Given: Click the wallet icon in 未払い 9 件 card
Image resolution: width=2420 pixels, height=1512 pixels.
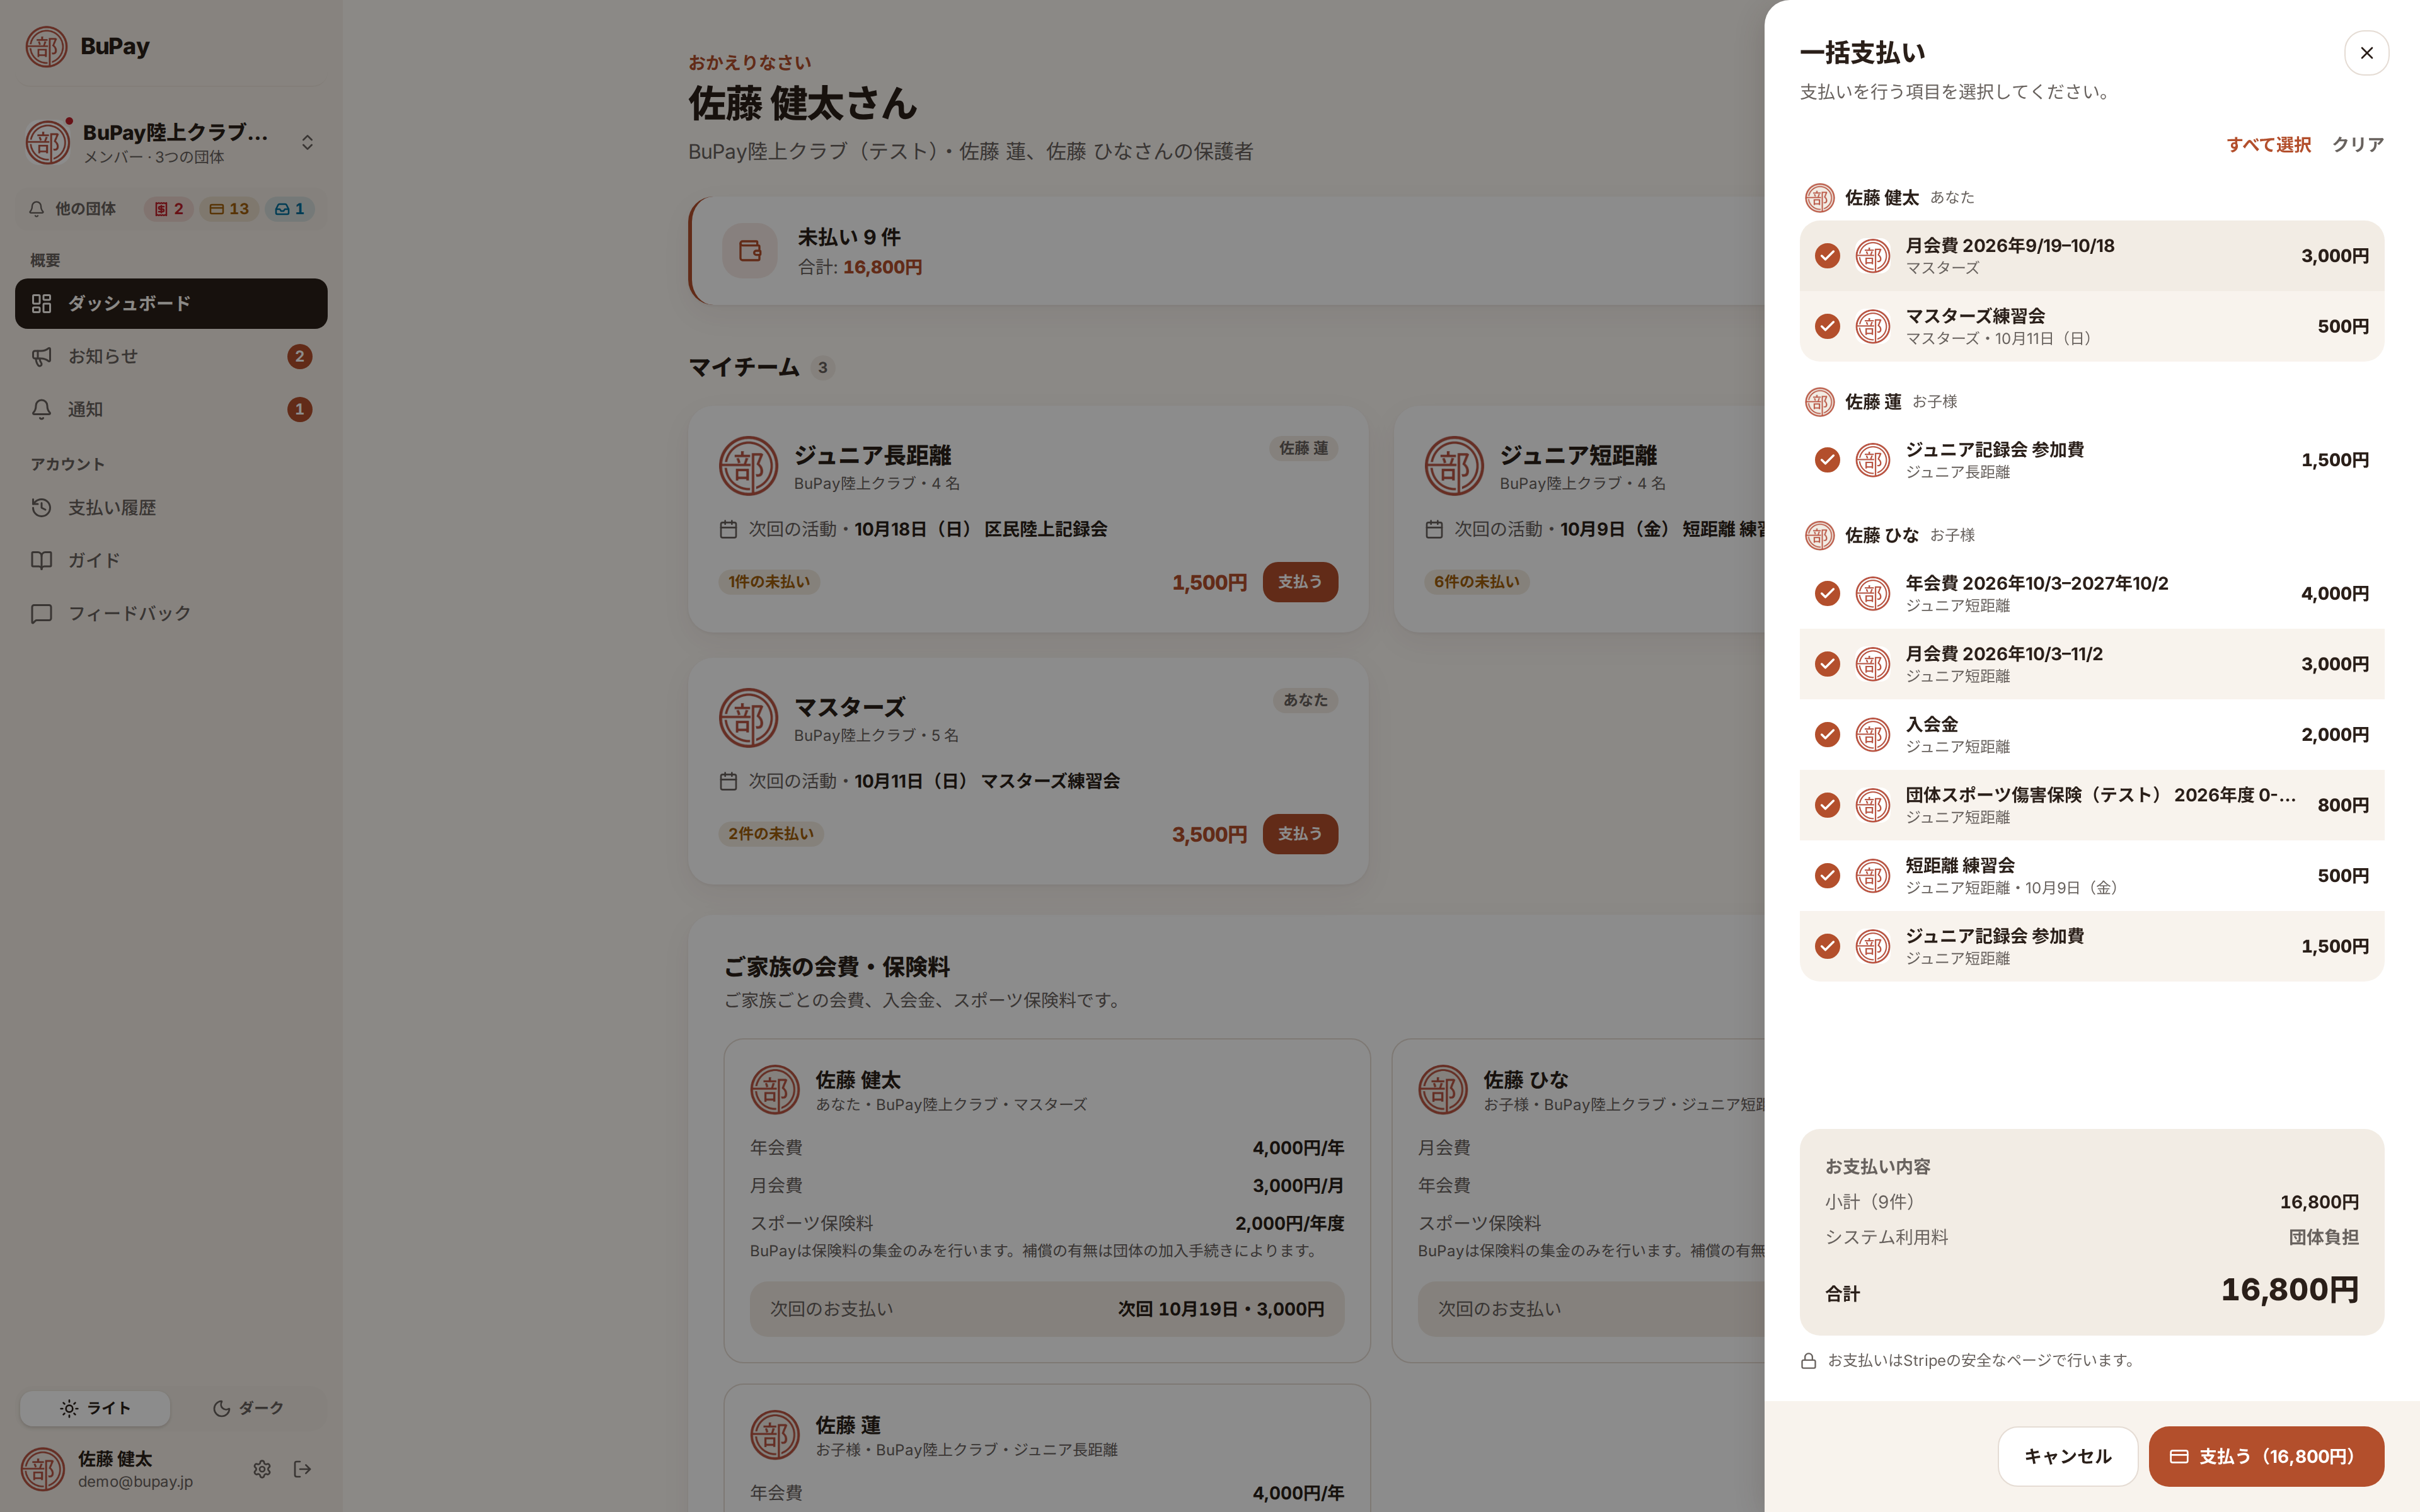Looking at the screenshot, I should (750, 251).
